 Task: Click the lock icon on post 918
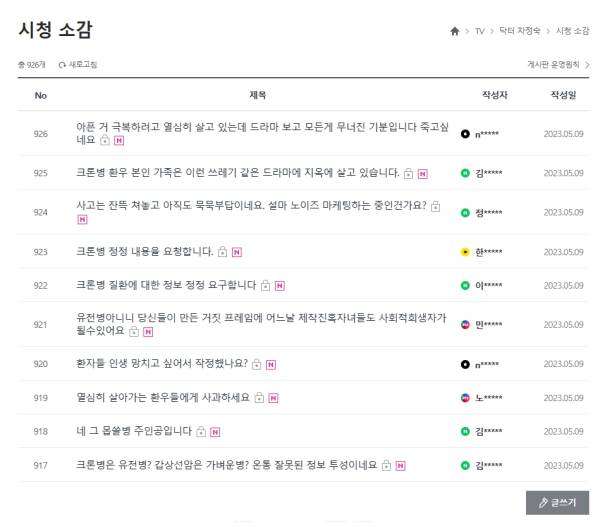(201, 432)
